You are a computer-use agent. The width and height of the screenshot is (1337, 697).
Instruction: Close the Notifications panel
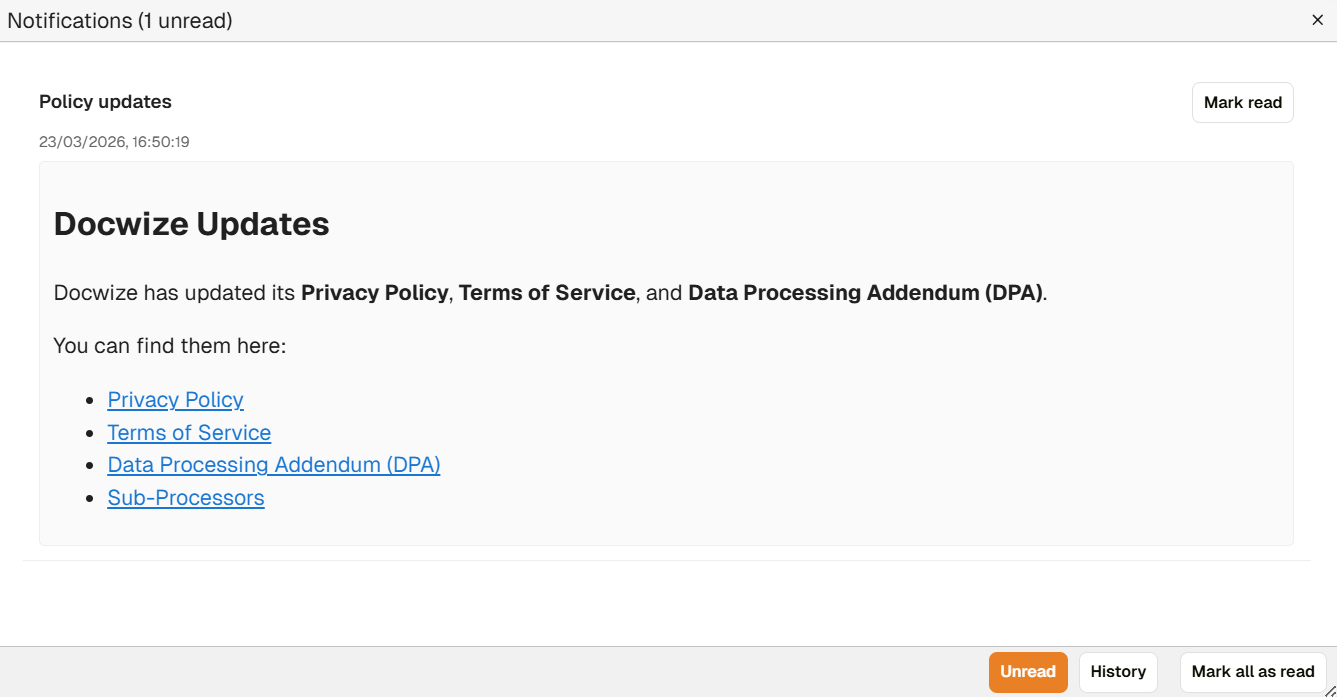[x=1317, y=20]
